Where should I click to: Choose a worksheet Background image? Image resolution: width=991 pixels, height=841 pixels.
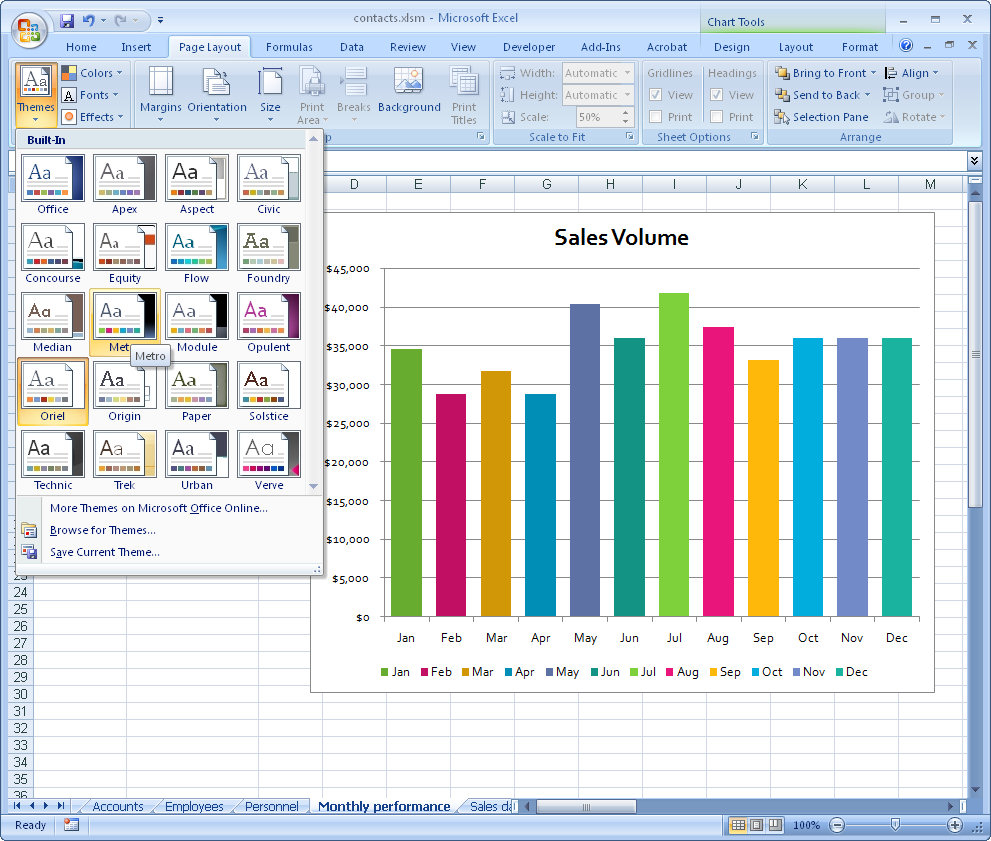pos(407,93)
